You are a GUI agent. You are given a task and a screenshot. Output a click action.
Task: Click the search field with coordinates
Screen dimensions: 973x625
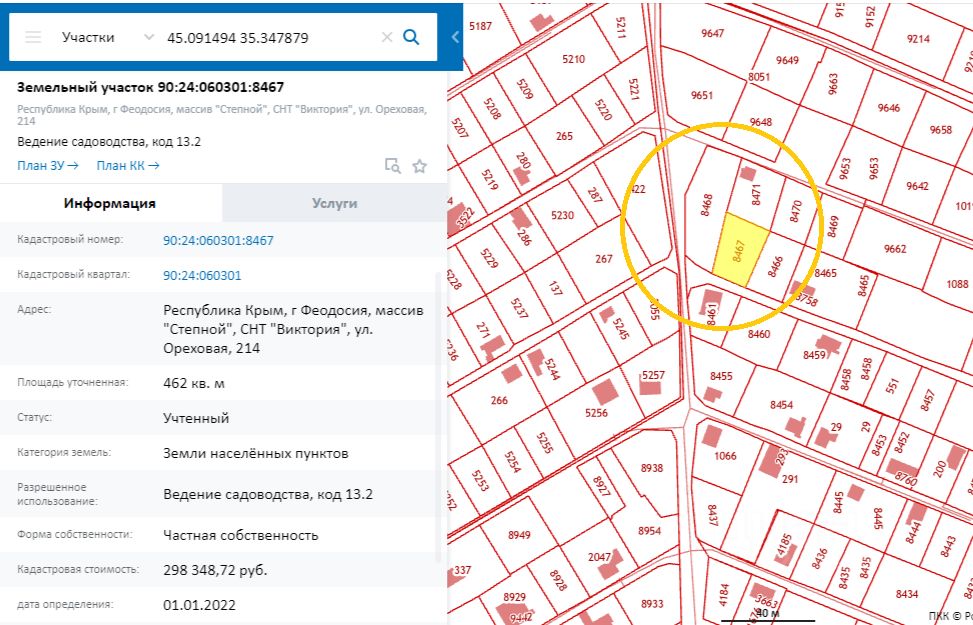[x=267, y=38]
